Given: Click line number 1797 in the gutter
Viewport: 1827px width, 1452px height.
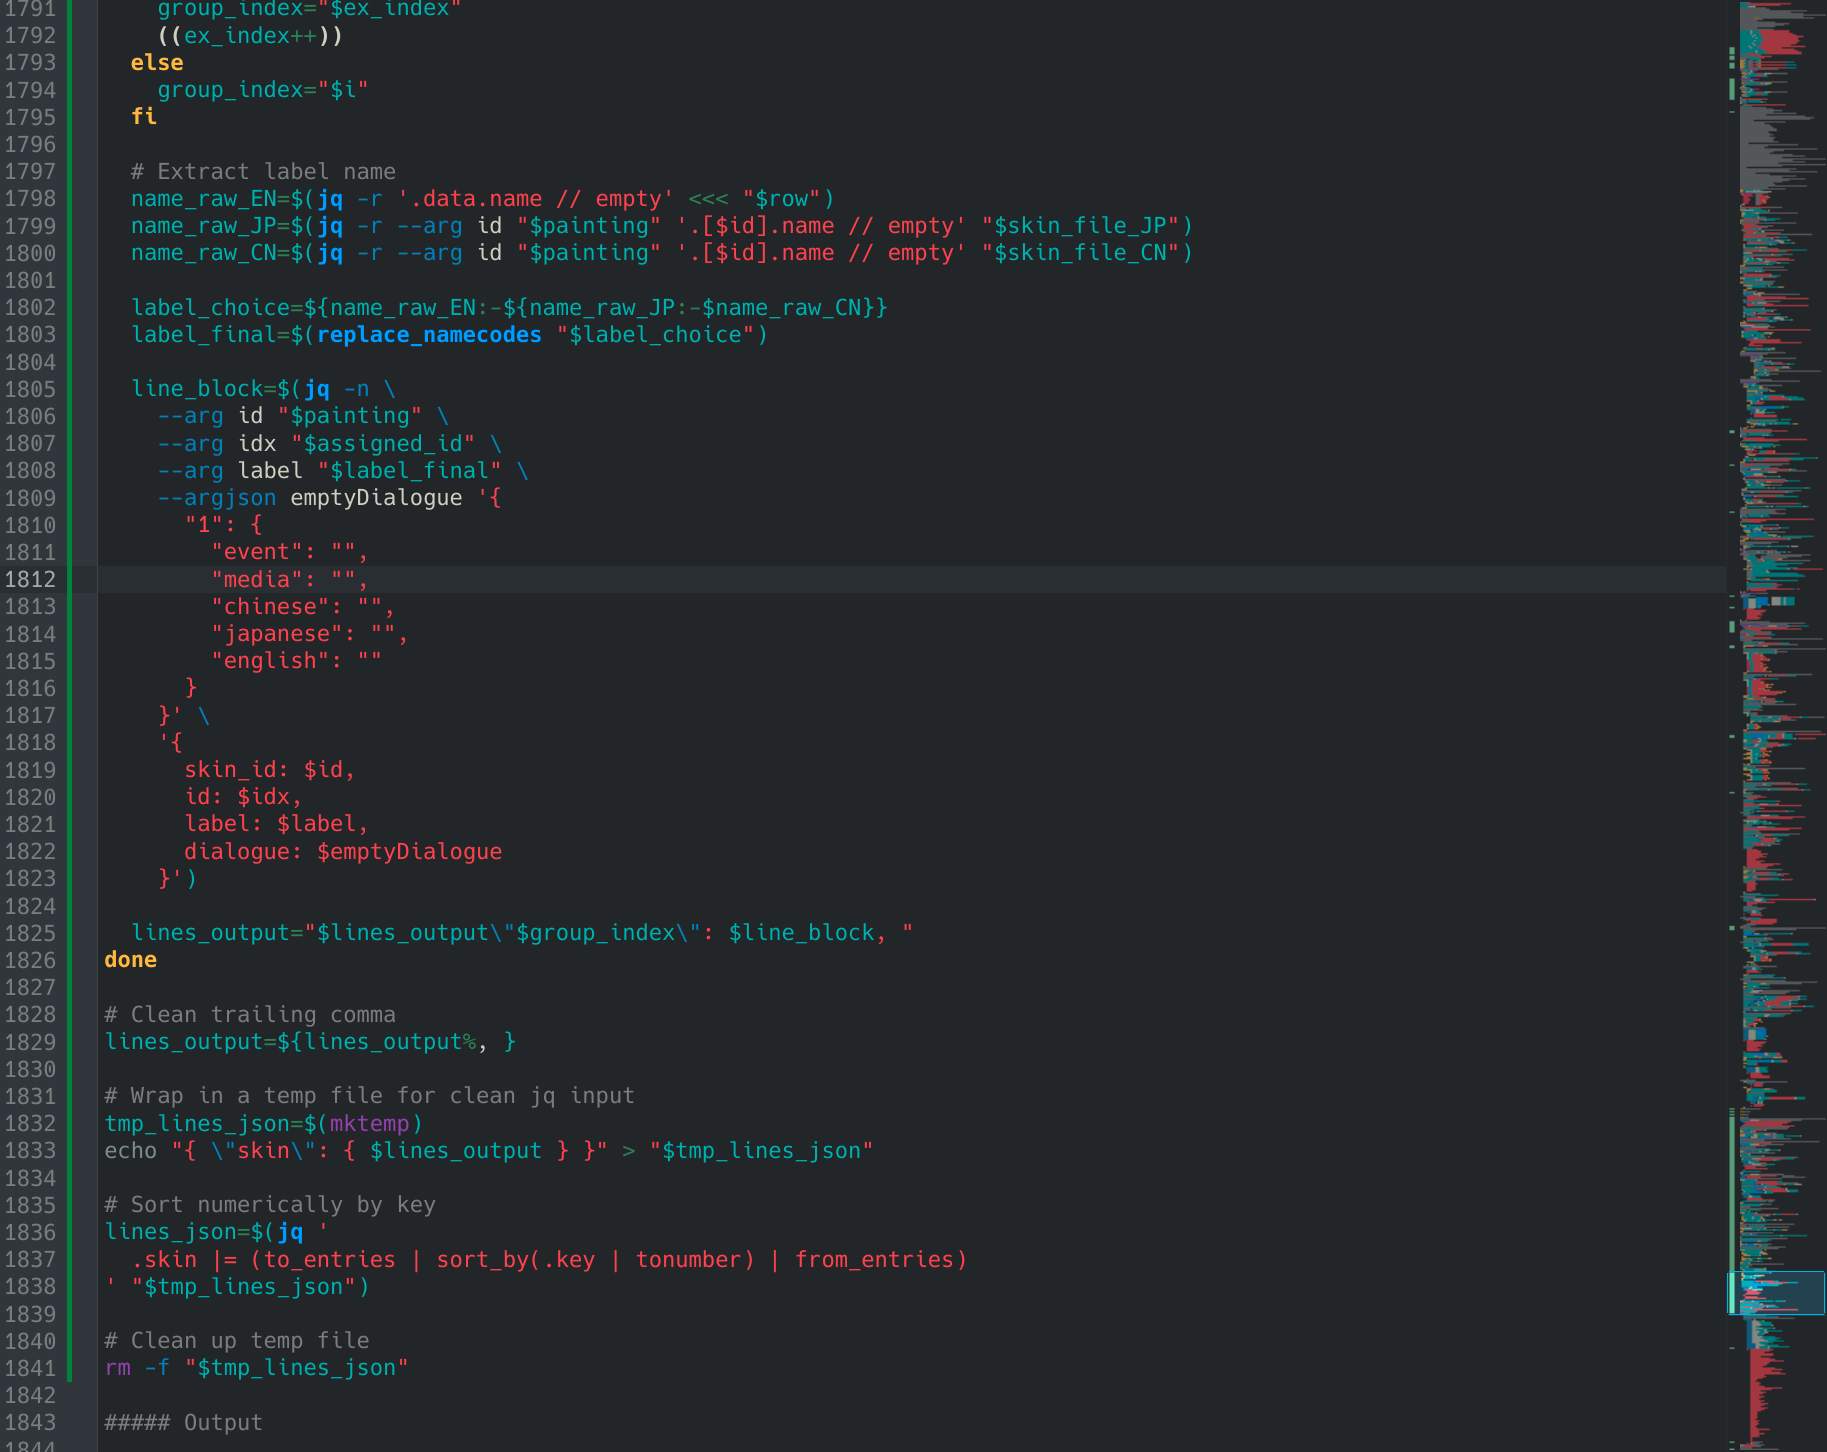Looking at the screenshot, I should click(30, 171).
